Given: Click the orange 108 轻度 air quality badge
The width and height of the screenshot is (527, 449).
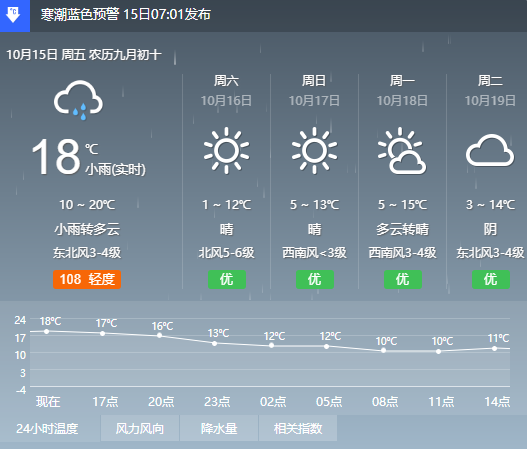Looking at the screenshot, I should tap(87, 279).
